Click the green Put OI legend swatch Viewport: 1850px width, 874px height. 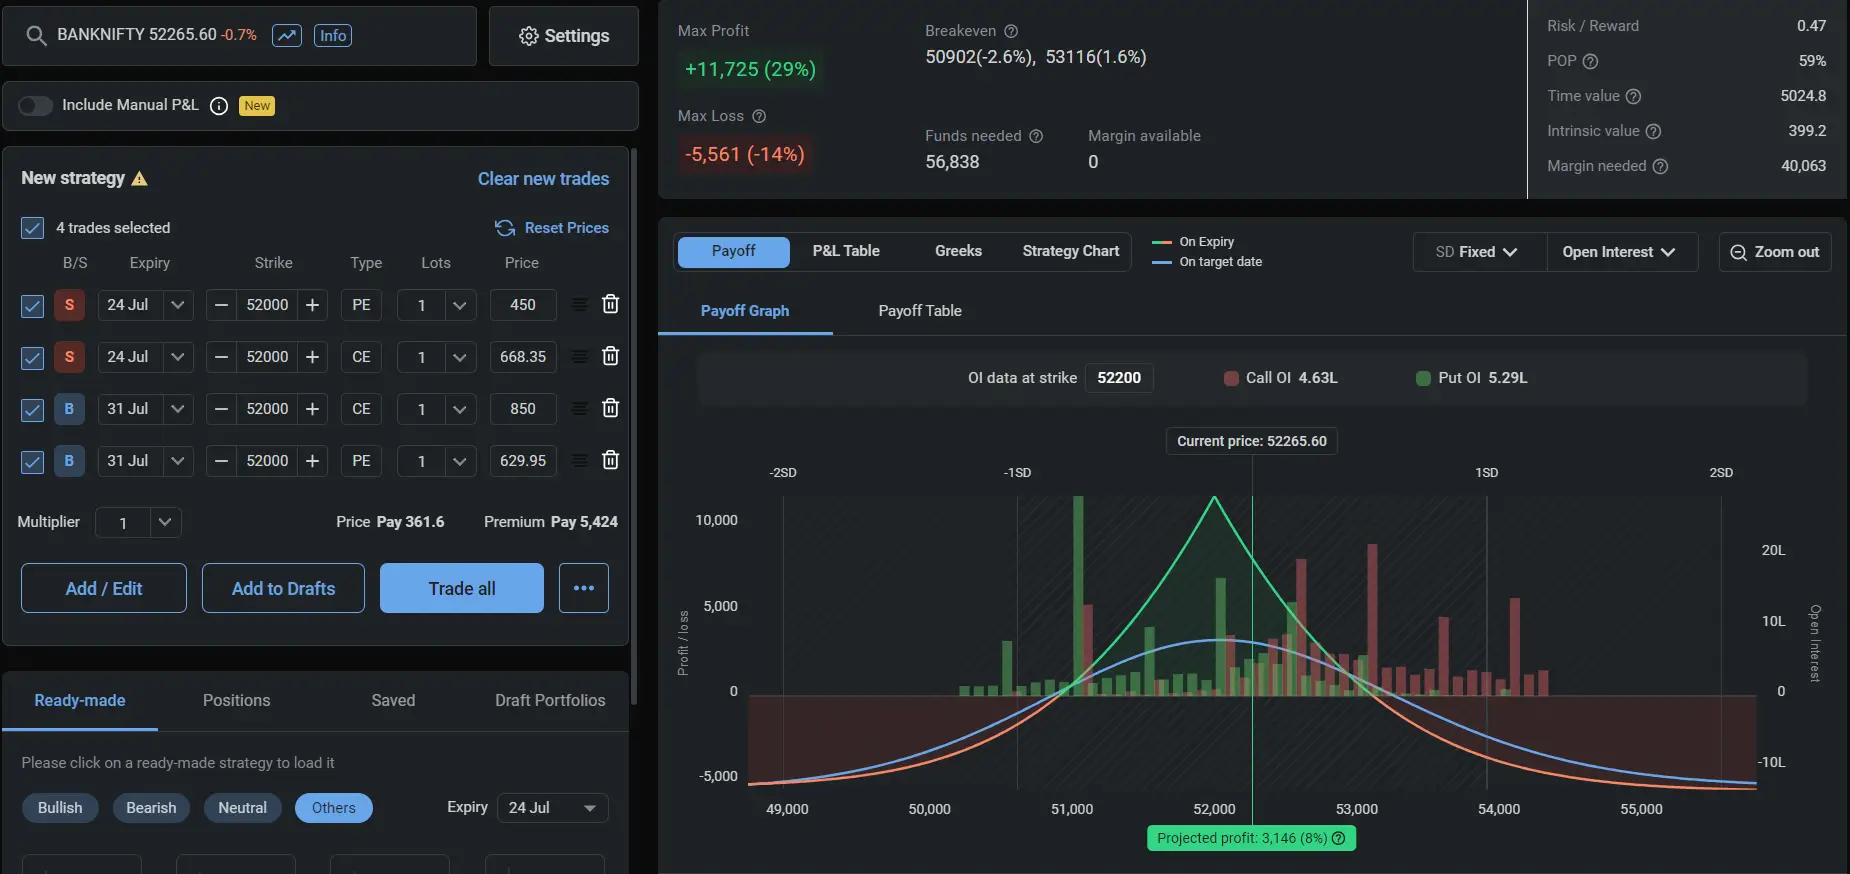pos(1423,378)
